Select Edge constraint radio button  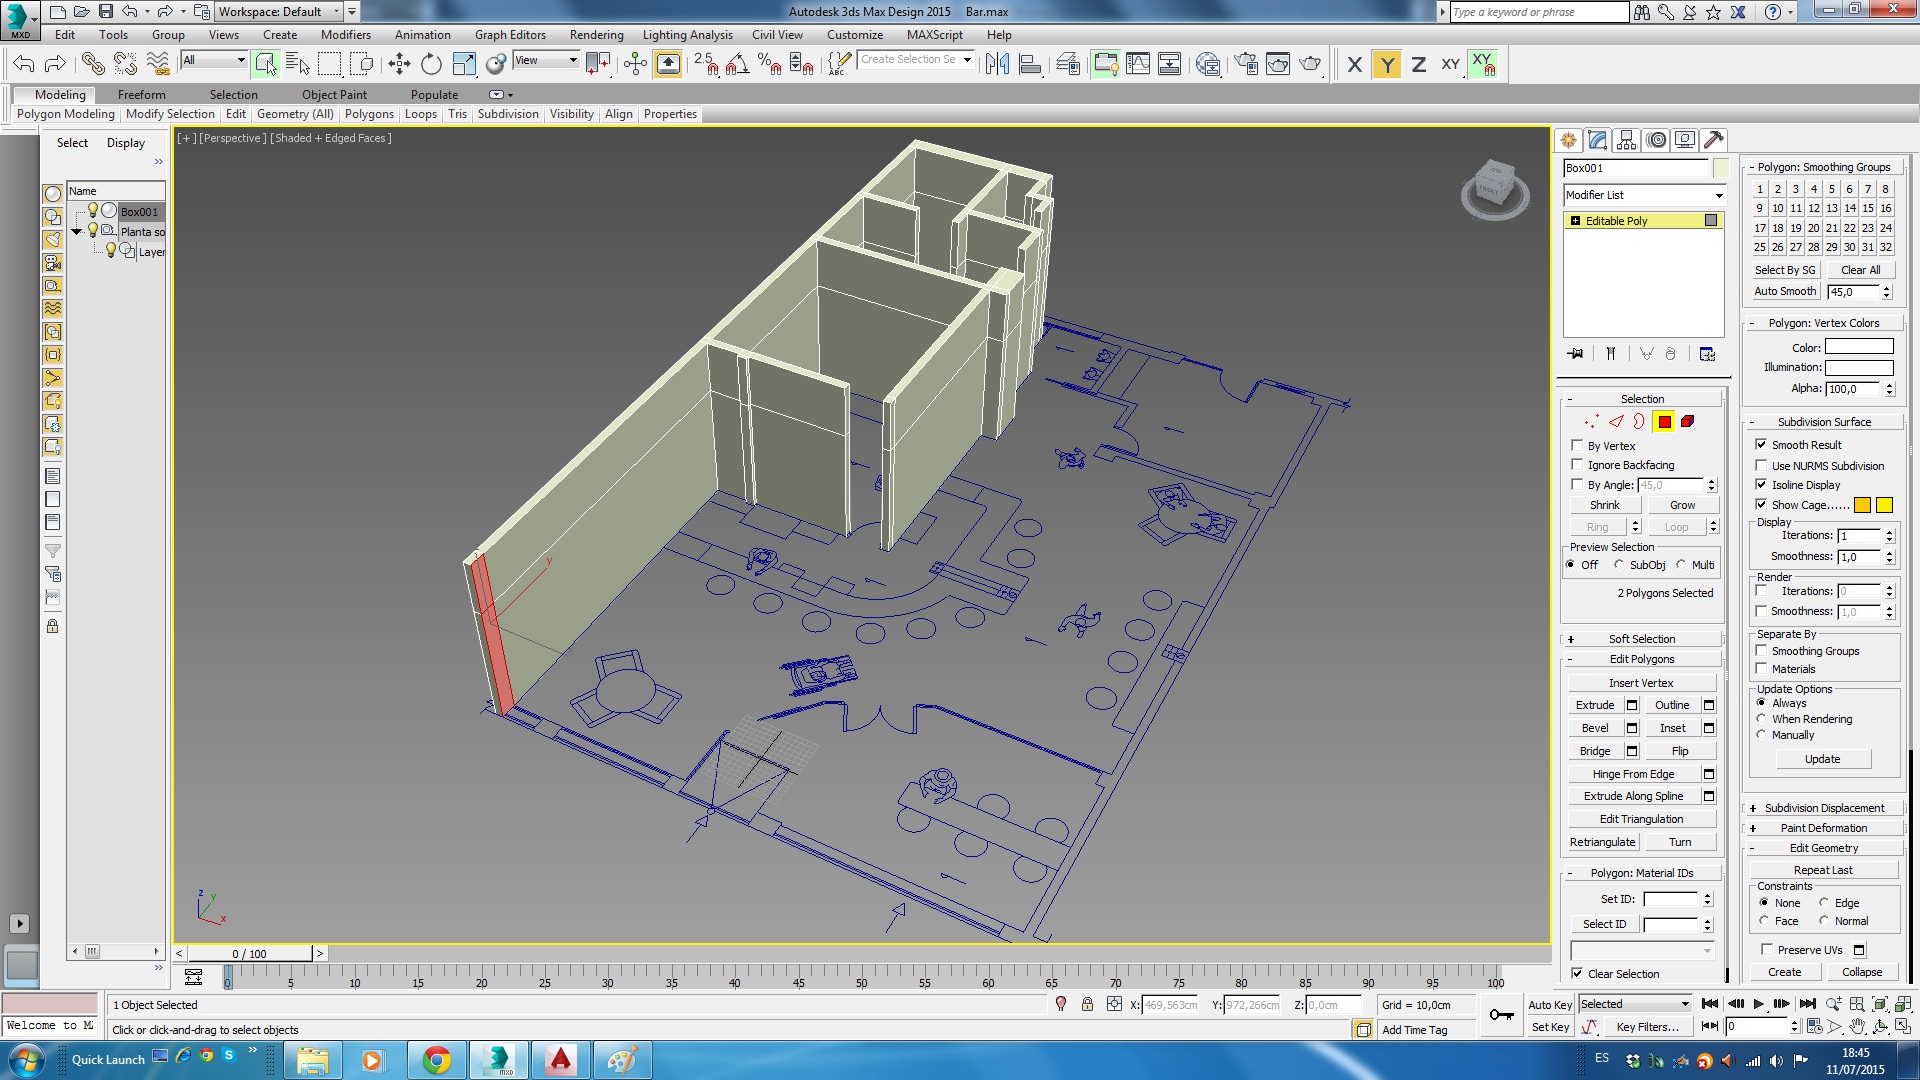coord(1824,903)
